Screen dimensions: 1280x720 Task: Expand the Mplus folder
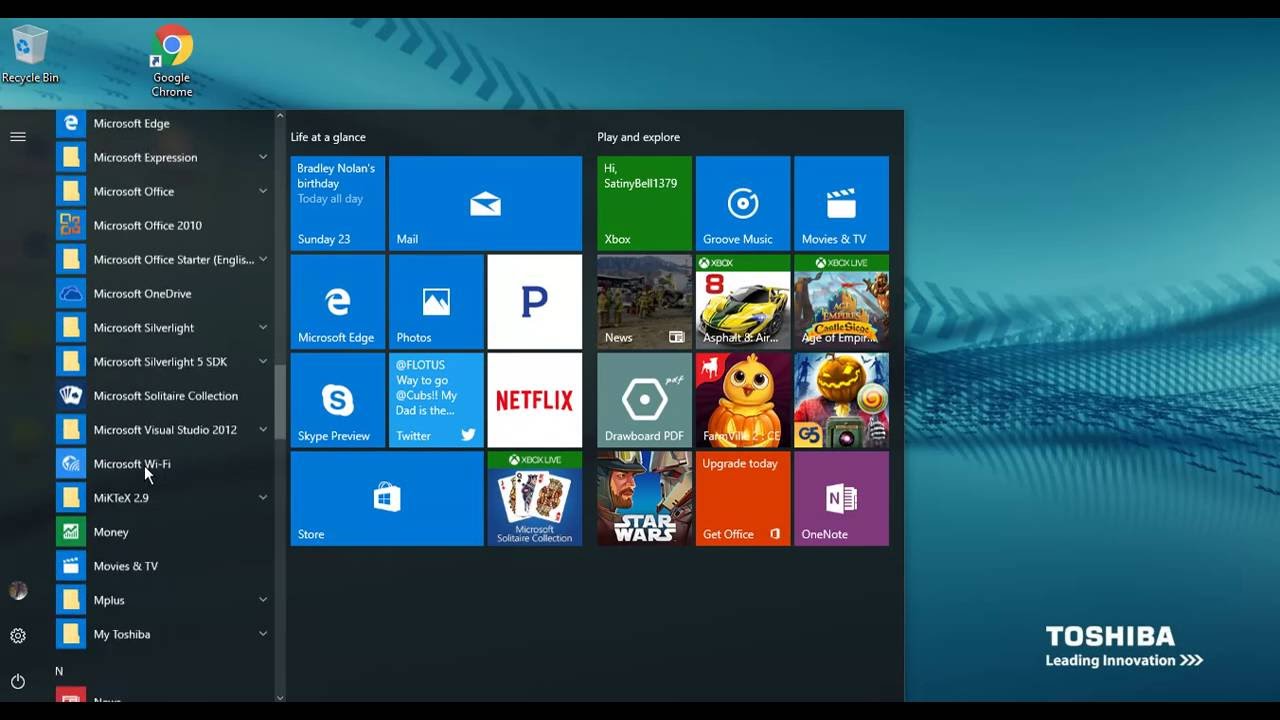pos(263,599)
